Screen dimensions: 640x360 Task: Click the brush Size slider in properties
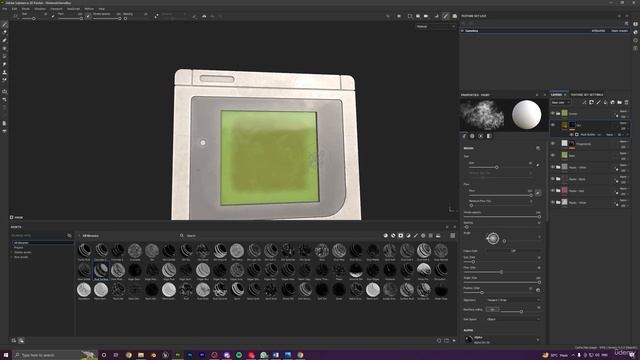pos(500,167)
